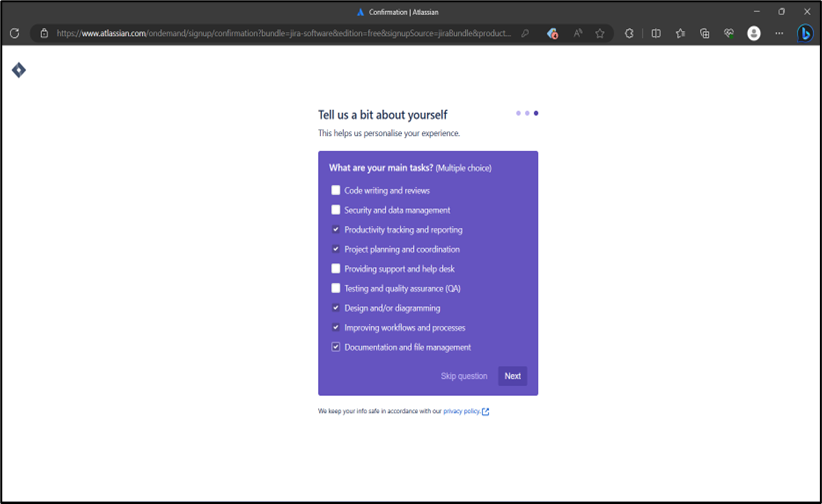The height and width of the screenshot is (504, 822).
Task: Reload the page with the refresh icon
Action: point(15,34)
